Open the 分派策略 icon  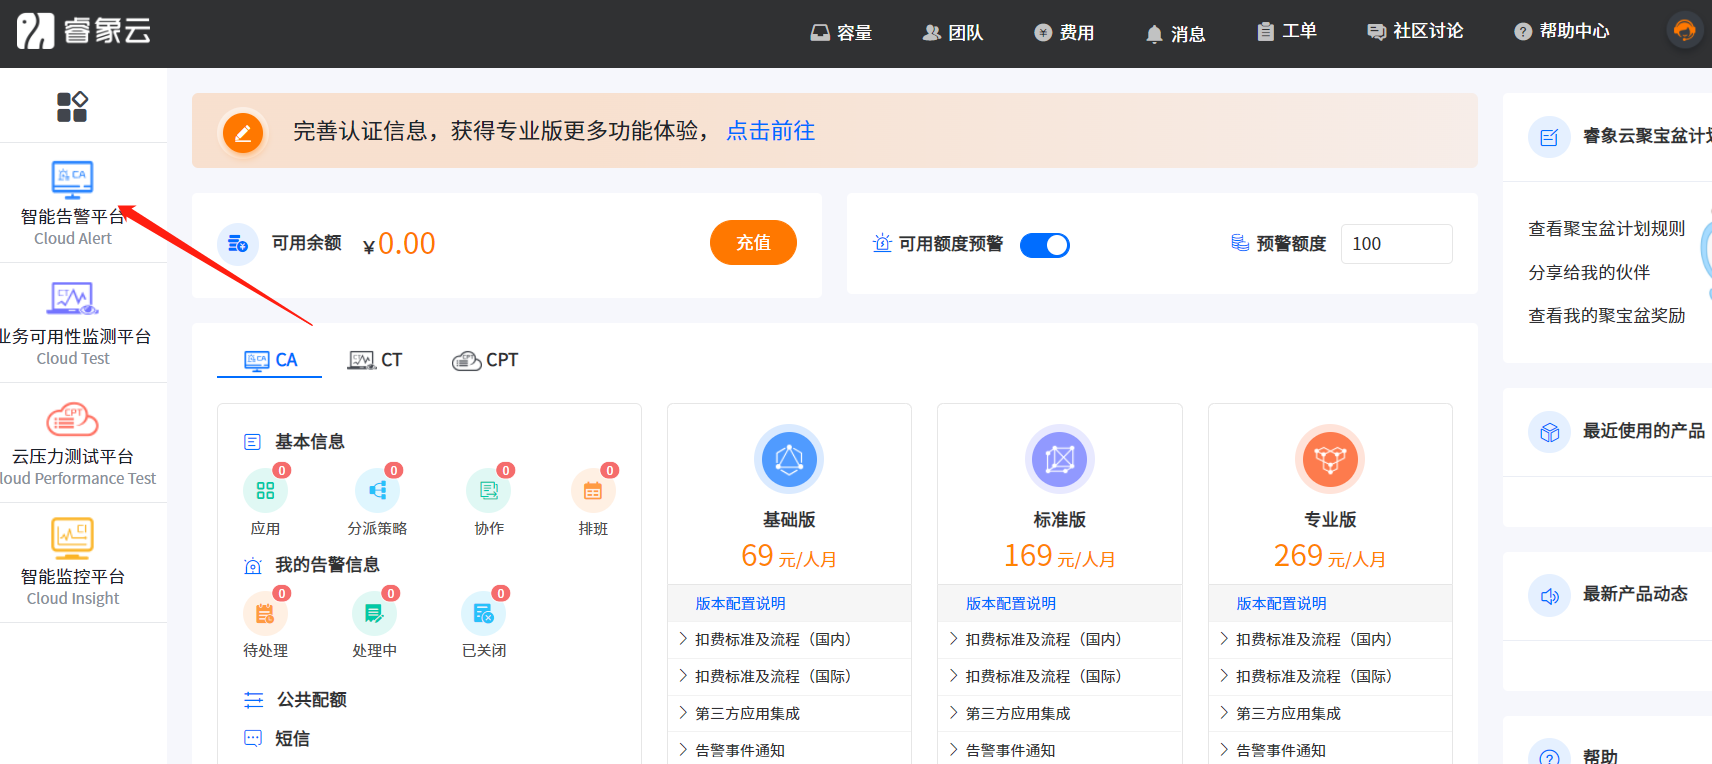coord(377,491)
